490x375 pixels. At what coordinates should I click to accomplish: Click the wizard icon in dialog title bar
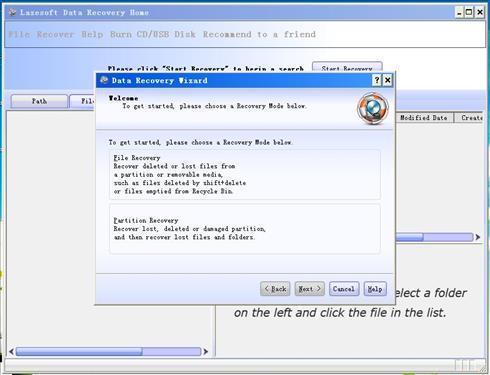[x=104, y=80]
